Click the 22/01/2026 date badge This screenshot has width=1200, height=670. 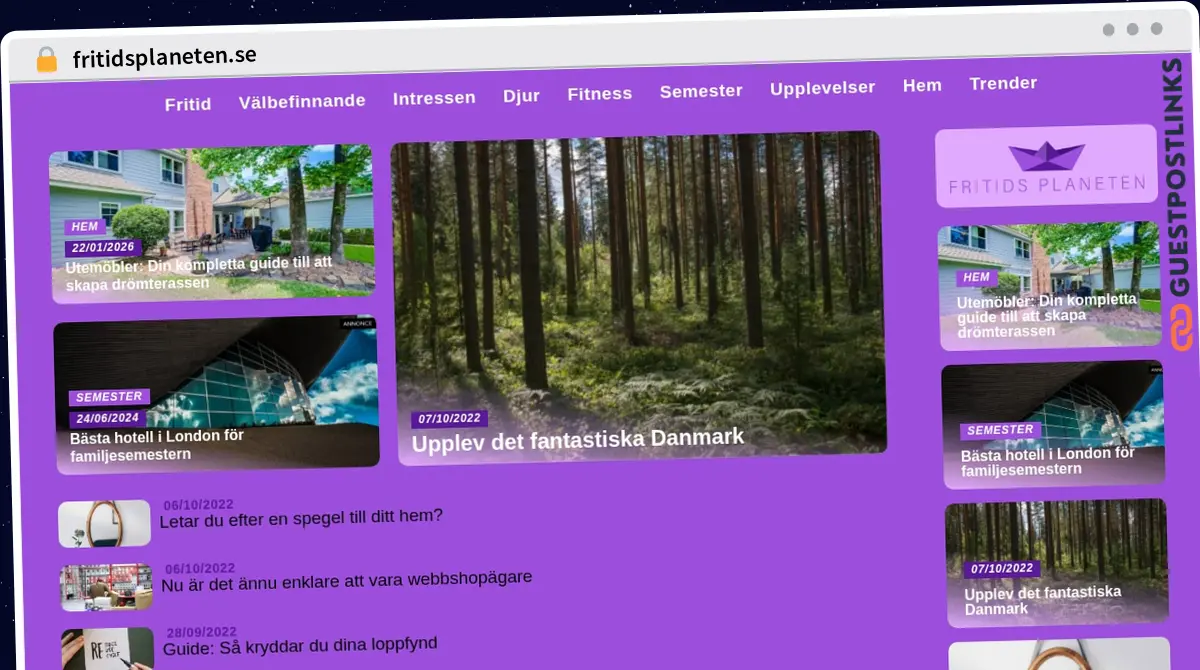click(104, 248)
